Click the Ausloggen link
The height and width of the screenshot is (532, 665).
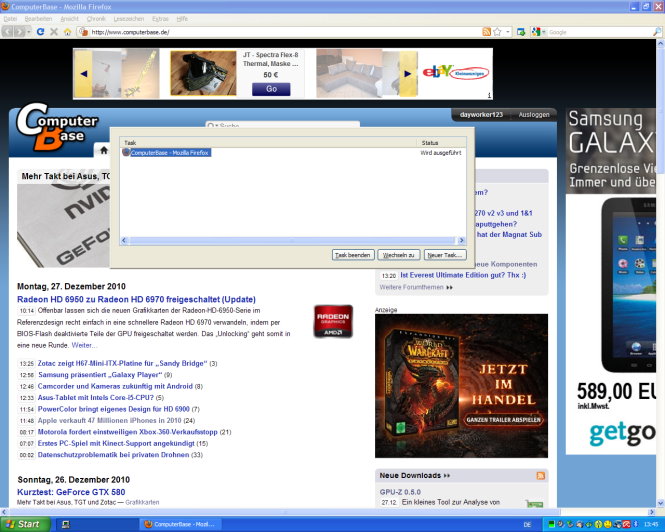[x=534, y=115]
